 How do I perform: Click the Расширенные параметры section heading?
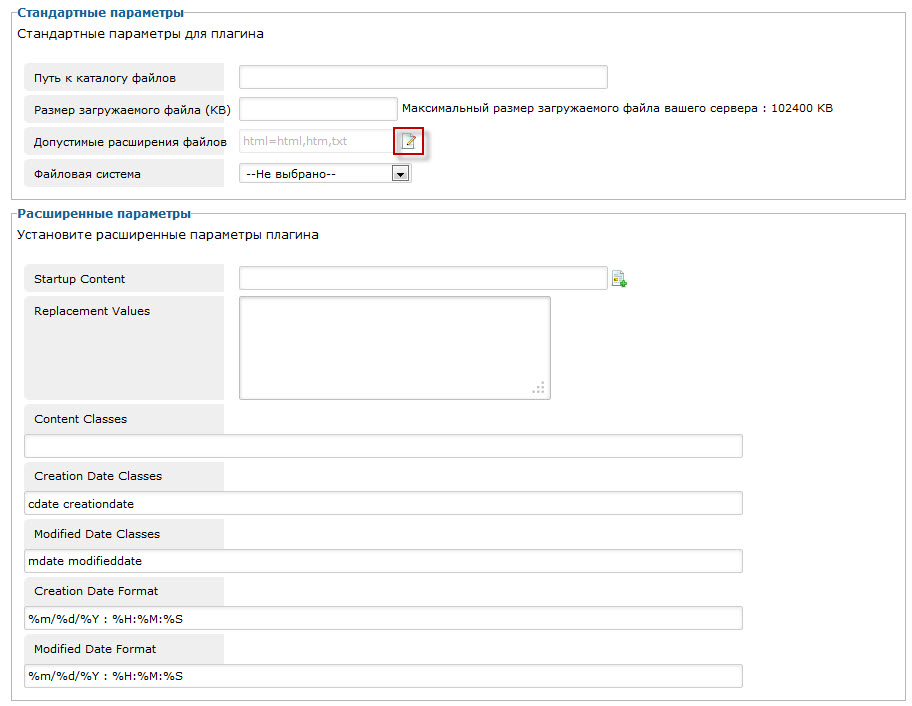[x=104, y=214]
